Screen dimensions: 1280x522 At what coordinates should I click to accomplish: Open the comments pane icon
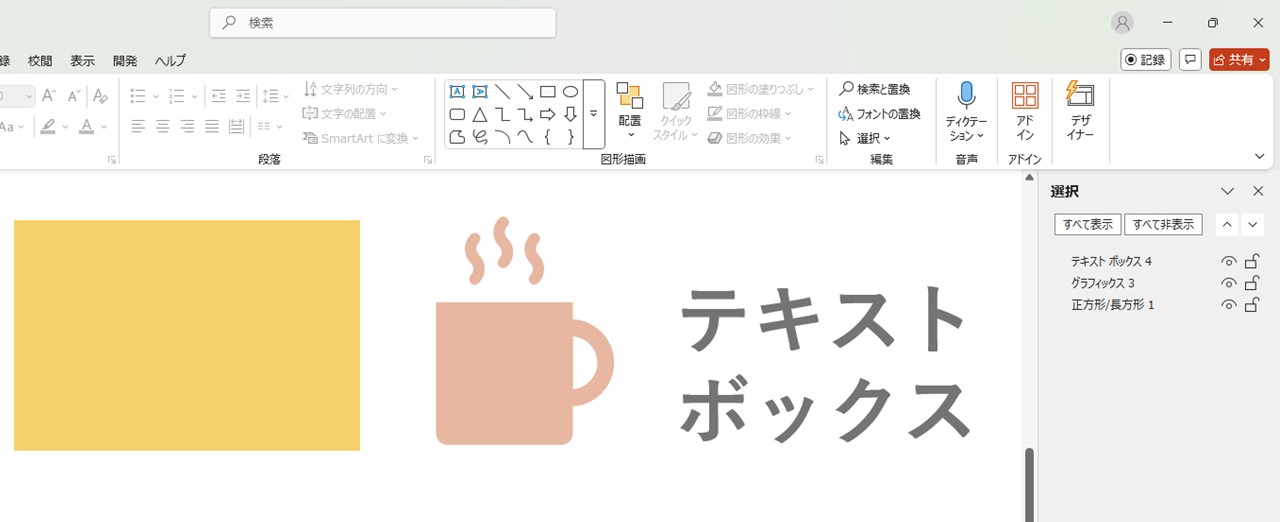(x=1190, y=60)
